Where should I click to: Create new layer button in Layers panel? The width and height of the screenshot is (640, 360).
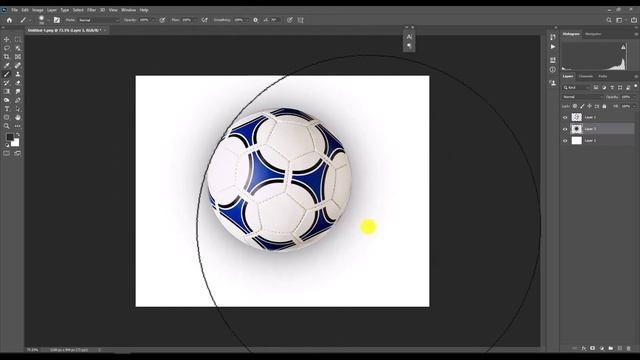point(620,348)
